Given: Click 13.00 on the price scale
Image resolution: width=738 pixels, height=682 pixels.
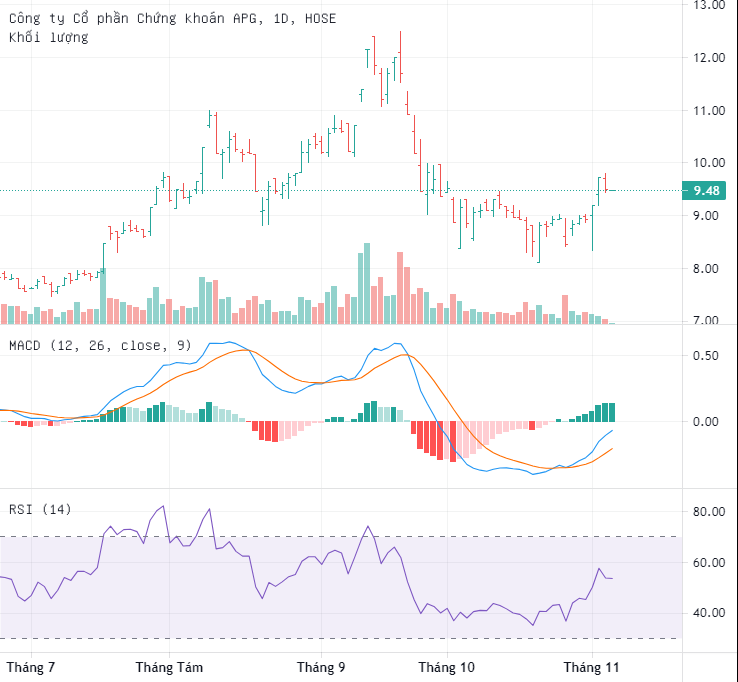Looking at the screenshot, I should point(708,5).
